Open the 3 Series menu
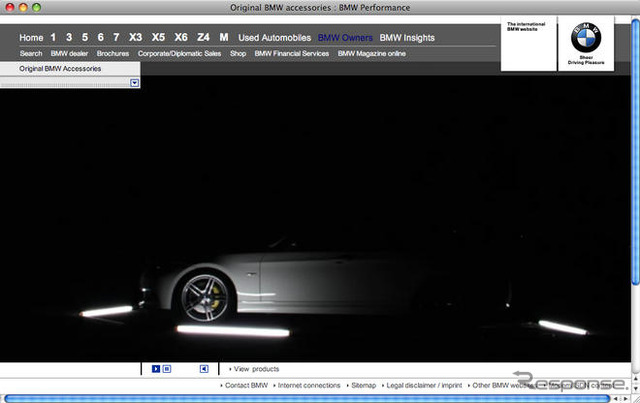Viewport: 640px width, 403px height. pyautogui.click(x=69, y=37)
